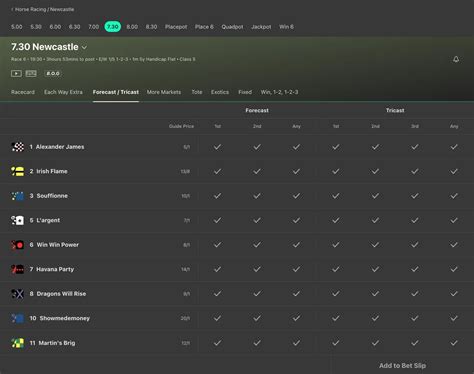
Task: Switch to the More Markets tab
Action: click(x=164, y=92)
